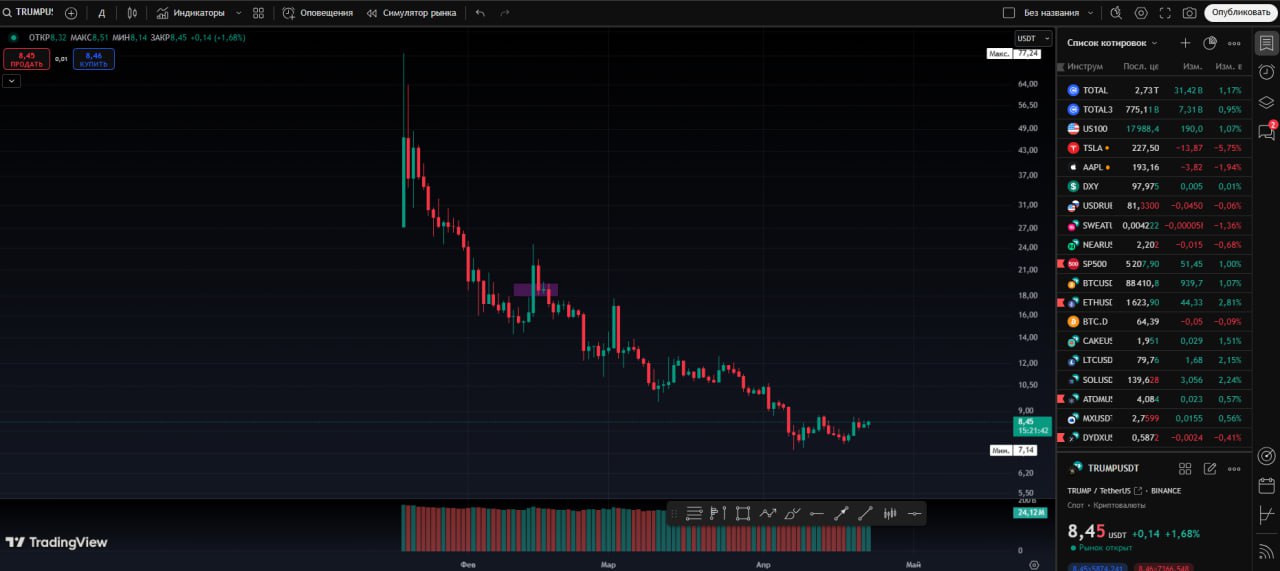Viewport: 1280px width, 571px height.
Task: Toggle the watchlist panel sidebar icon
Action: [1266, 43]
